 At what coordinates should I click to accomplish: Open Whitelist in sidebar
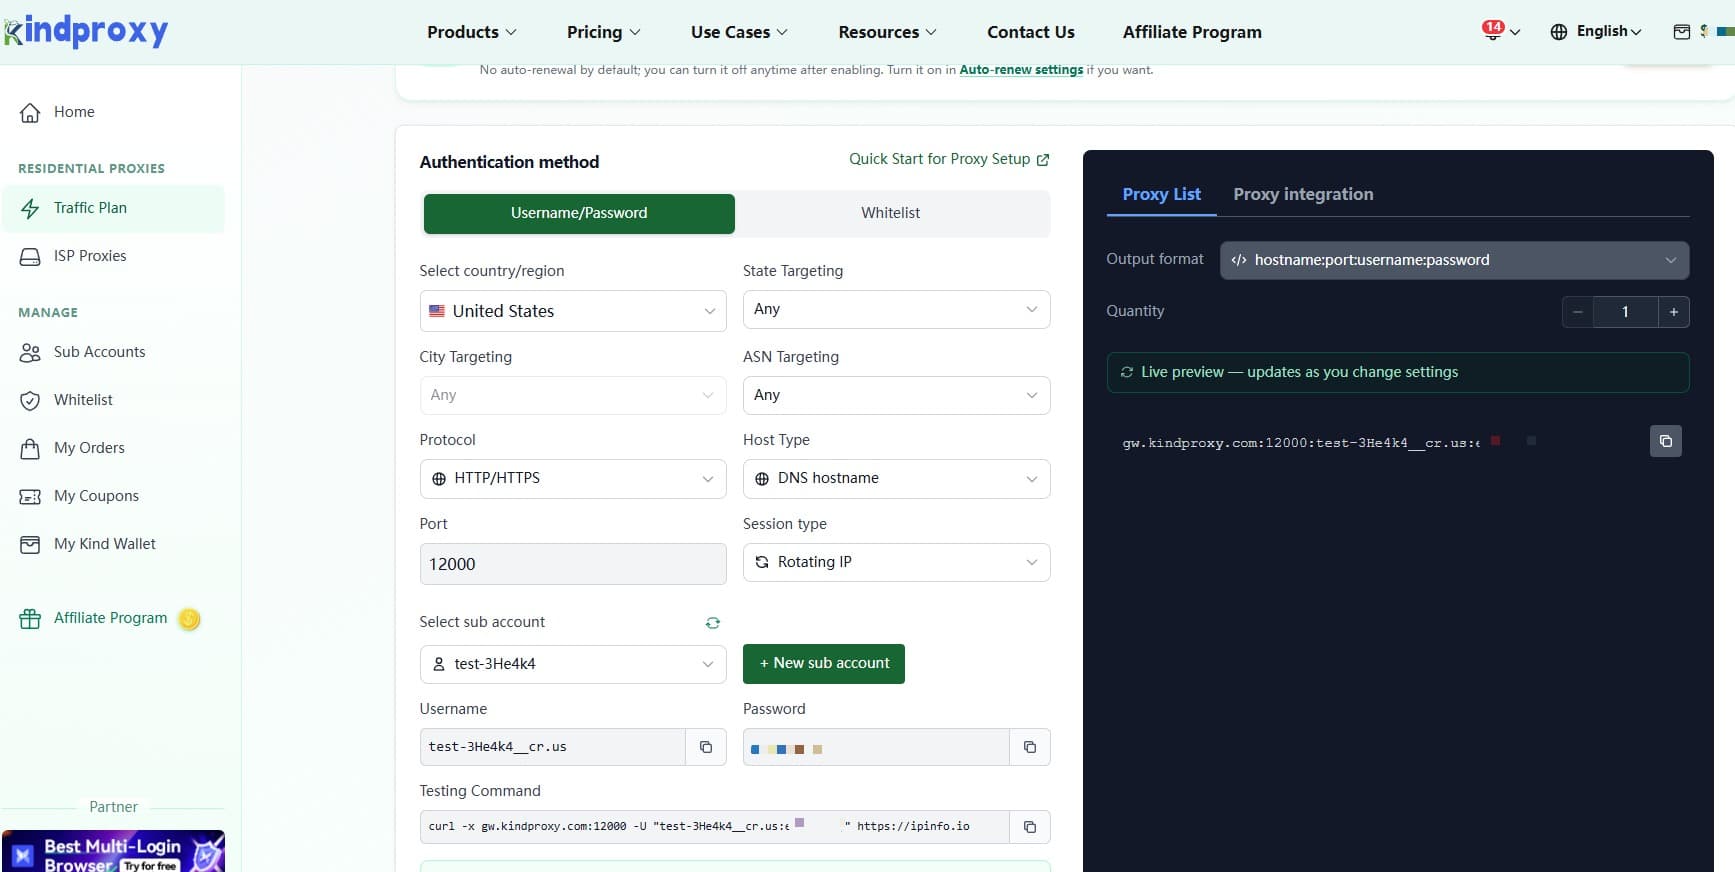click(x=113, y=400)
